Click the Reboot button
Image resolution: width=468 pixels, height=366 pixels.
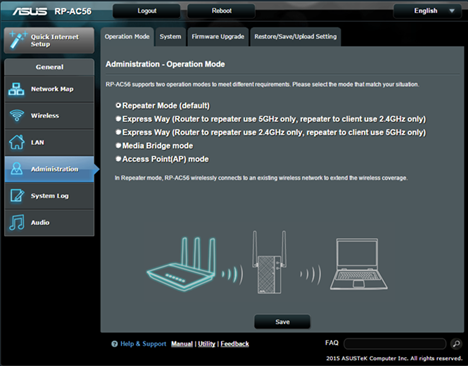(x=221, y=11)
